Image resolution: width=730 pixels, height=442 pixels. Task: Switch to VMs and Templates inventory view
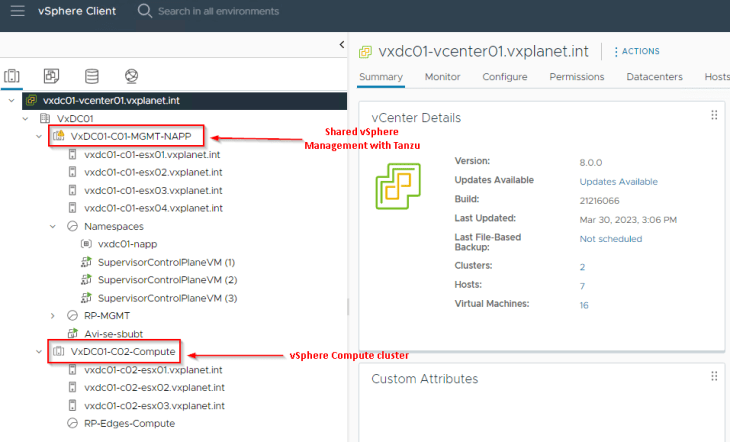51,76
